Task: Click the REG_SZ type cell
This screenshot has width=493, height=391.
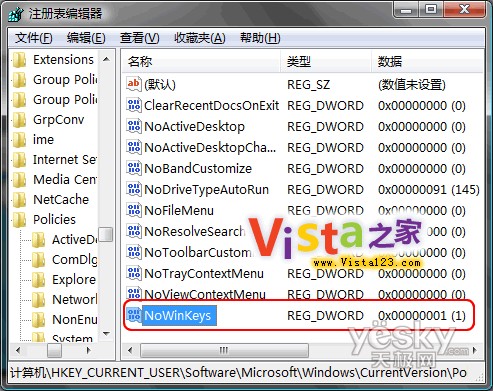Action: 309,84
